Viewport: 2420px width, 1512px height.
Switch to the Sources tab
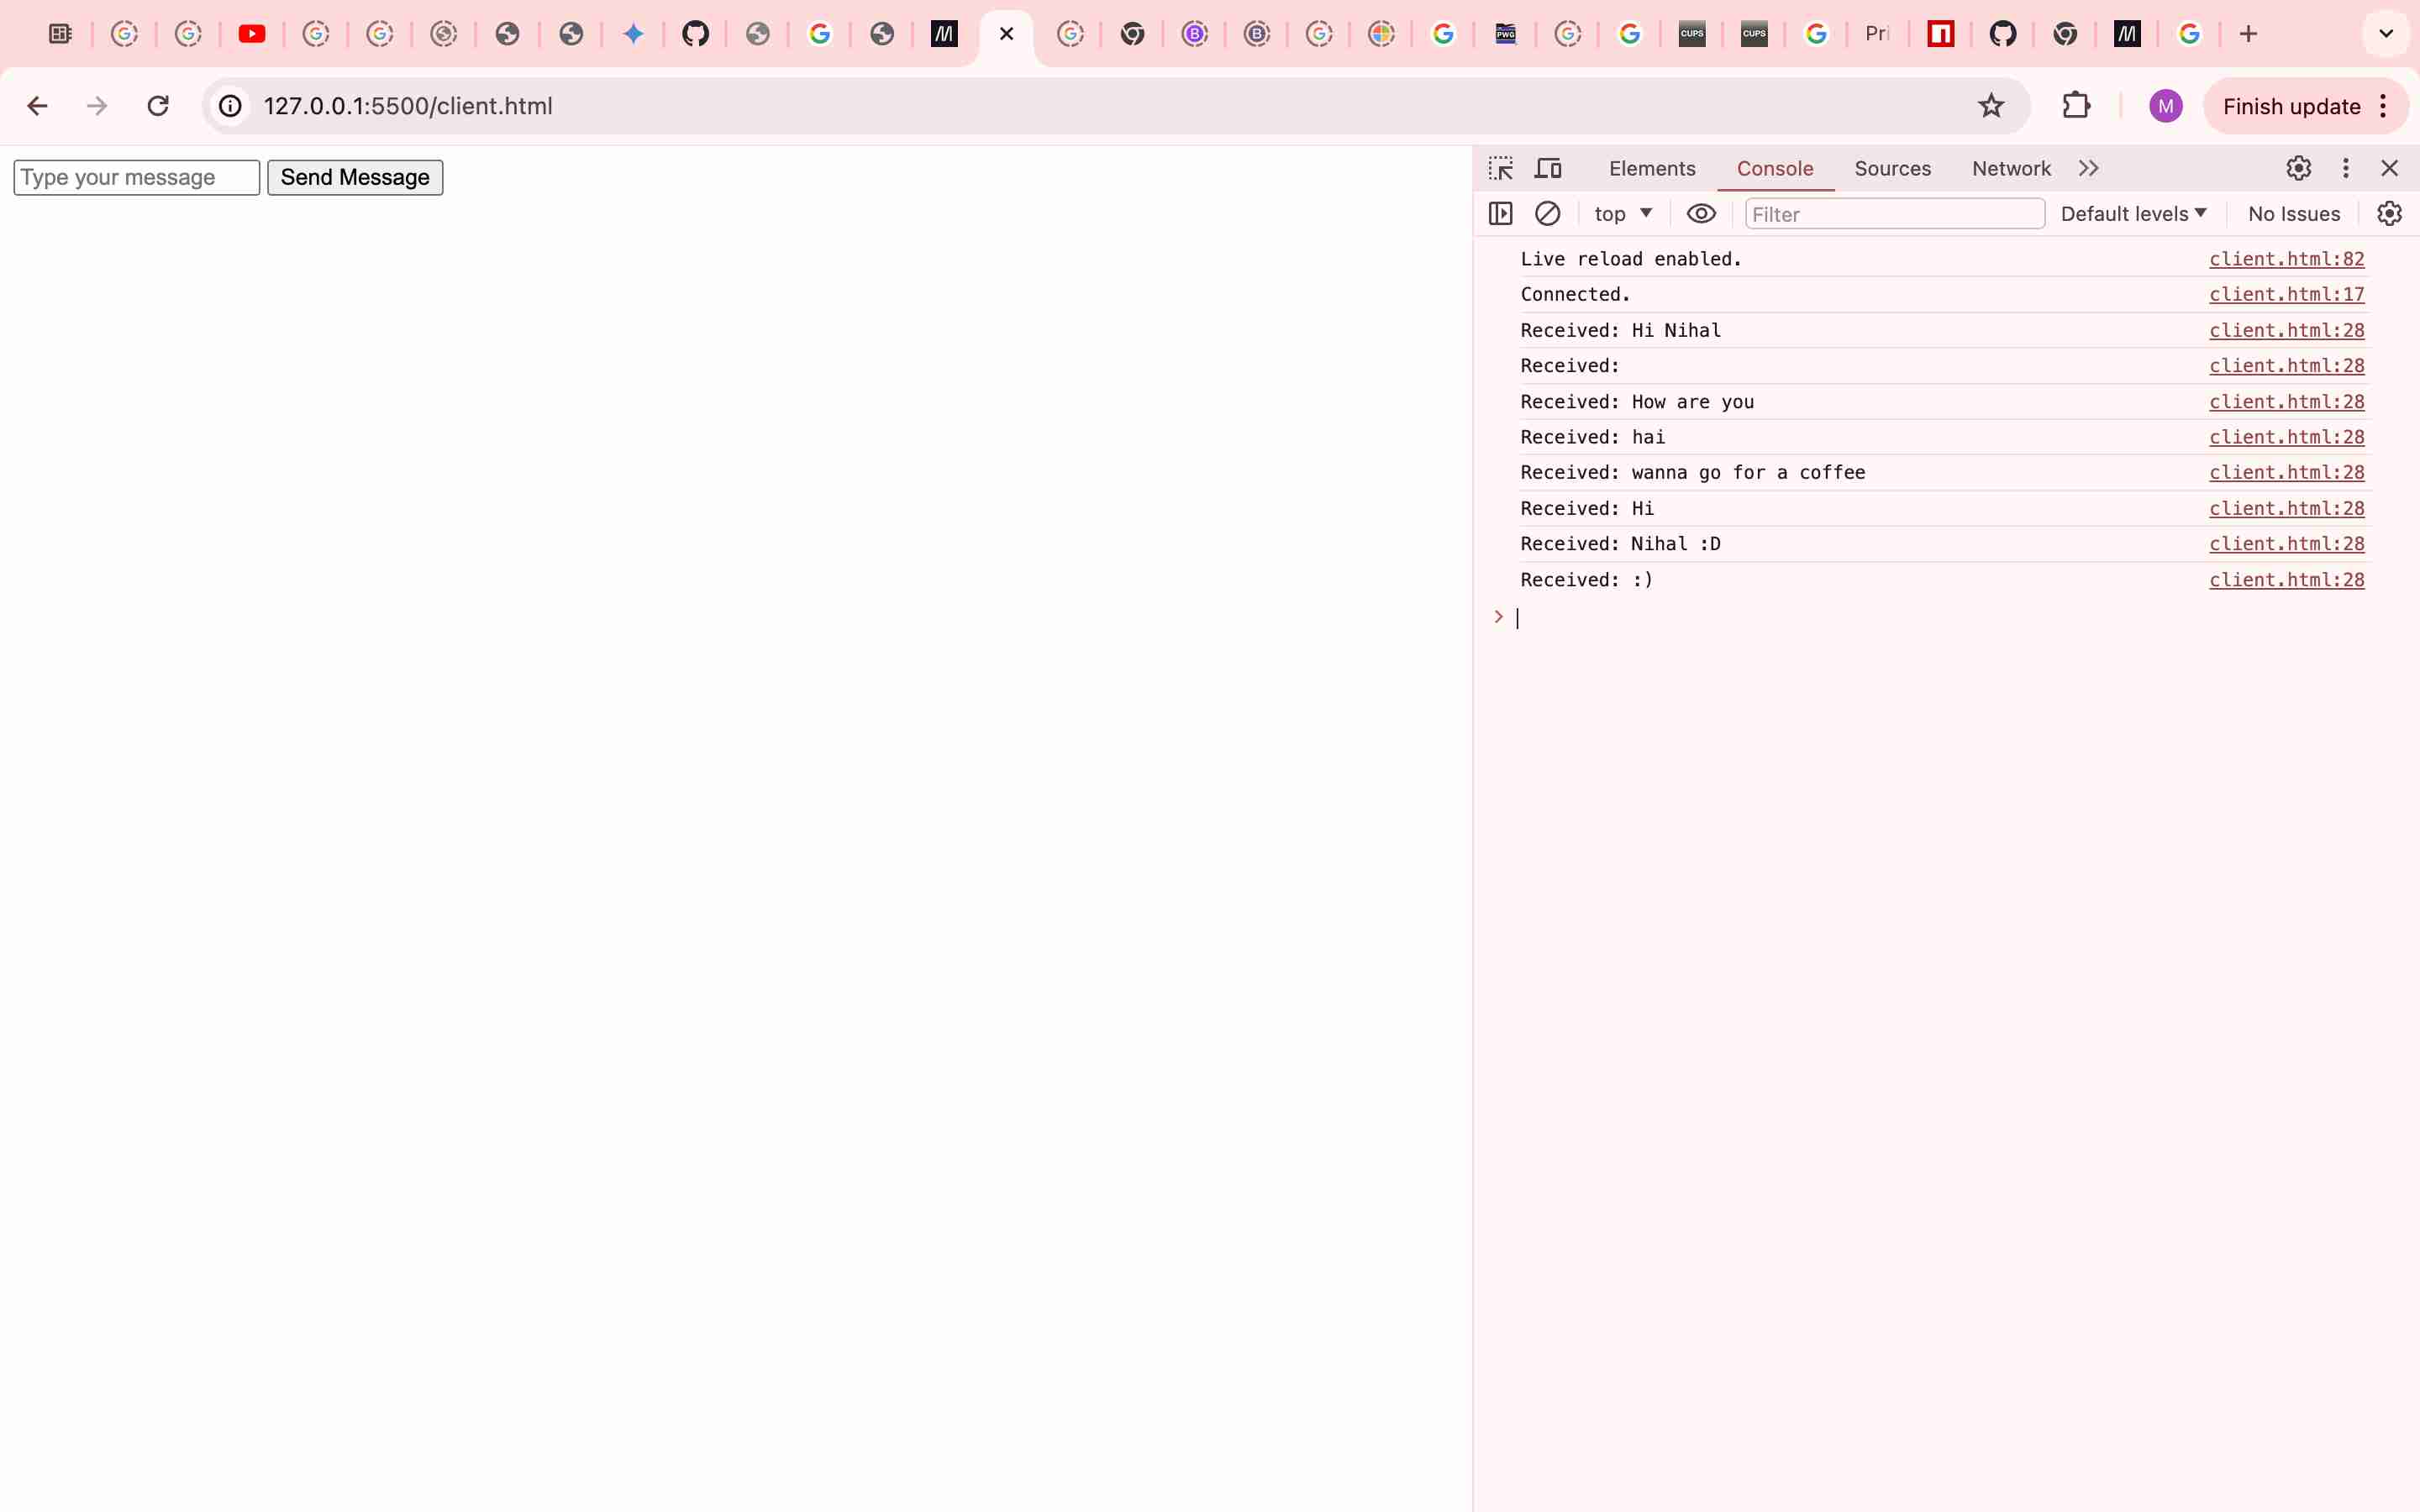[1892, 167]
